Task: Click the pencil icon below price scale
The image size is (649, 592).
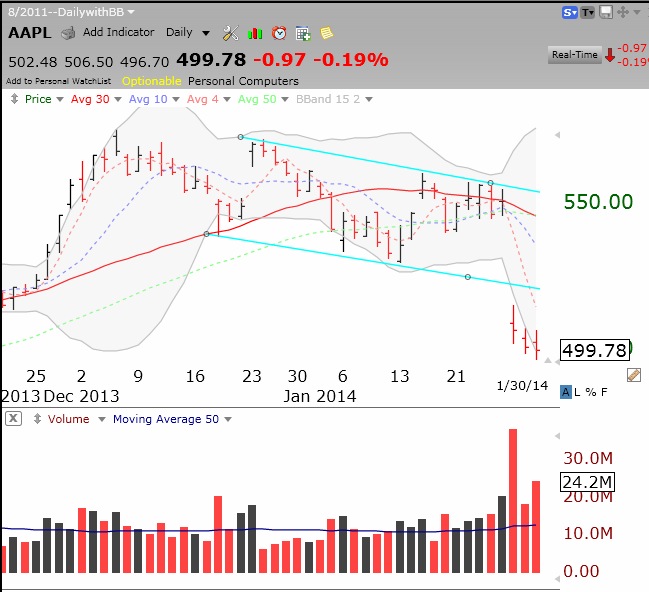Action: click(634, 375)
